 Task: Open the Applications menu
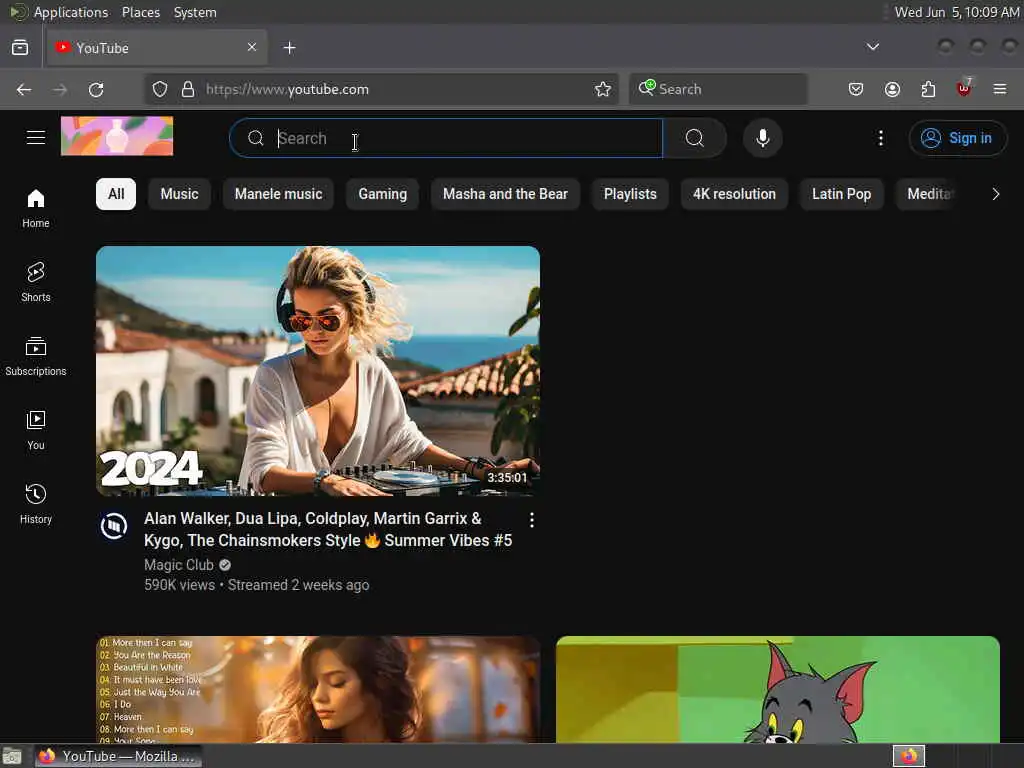71,12
